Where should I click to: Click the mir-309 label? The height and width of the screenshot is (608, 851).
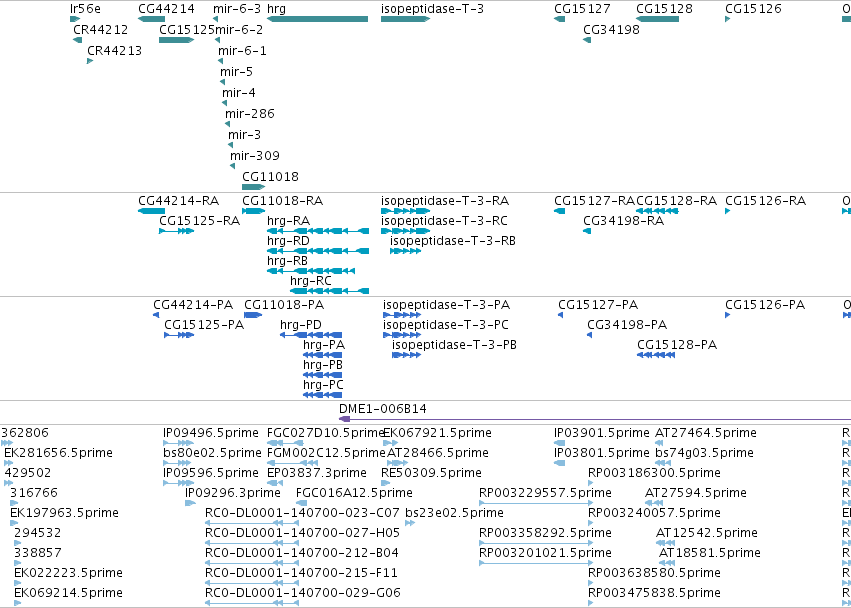255,155
